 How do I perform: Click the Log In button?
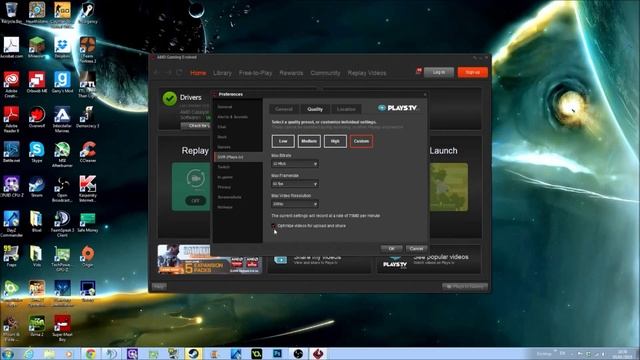click(x=439, y=72)
